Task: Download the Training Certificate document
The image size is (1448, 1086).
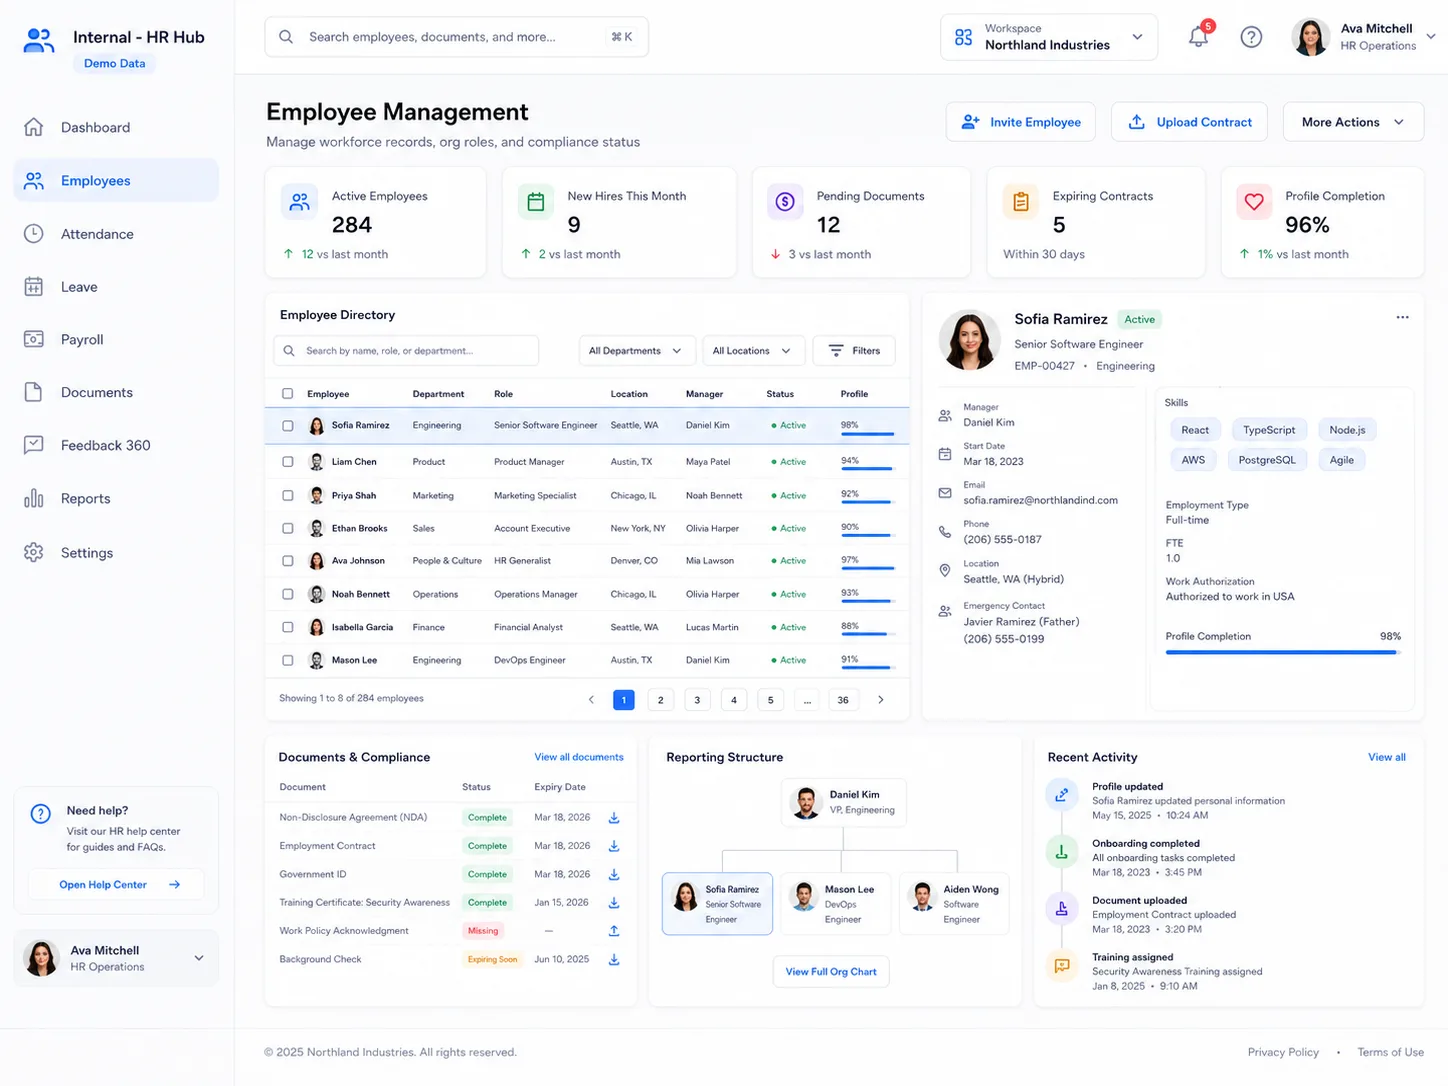Action: 614,903
